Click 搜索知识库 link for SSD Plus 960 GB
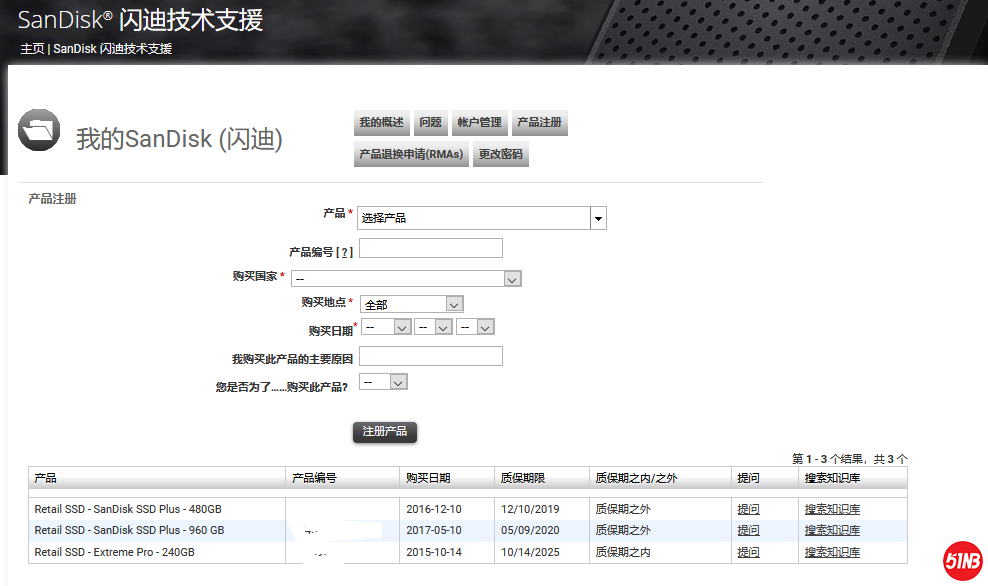This screenshot has height=586, width=988. click(832, 531)
